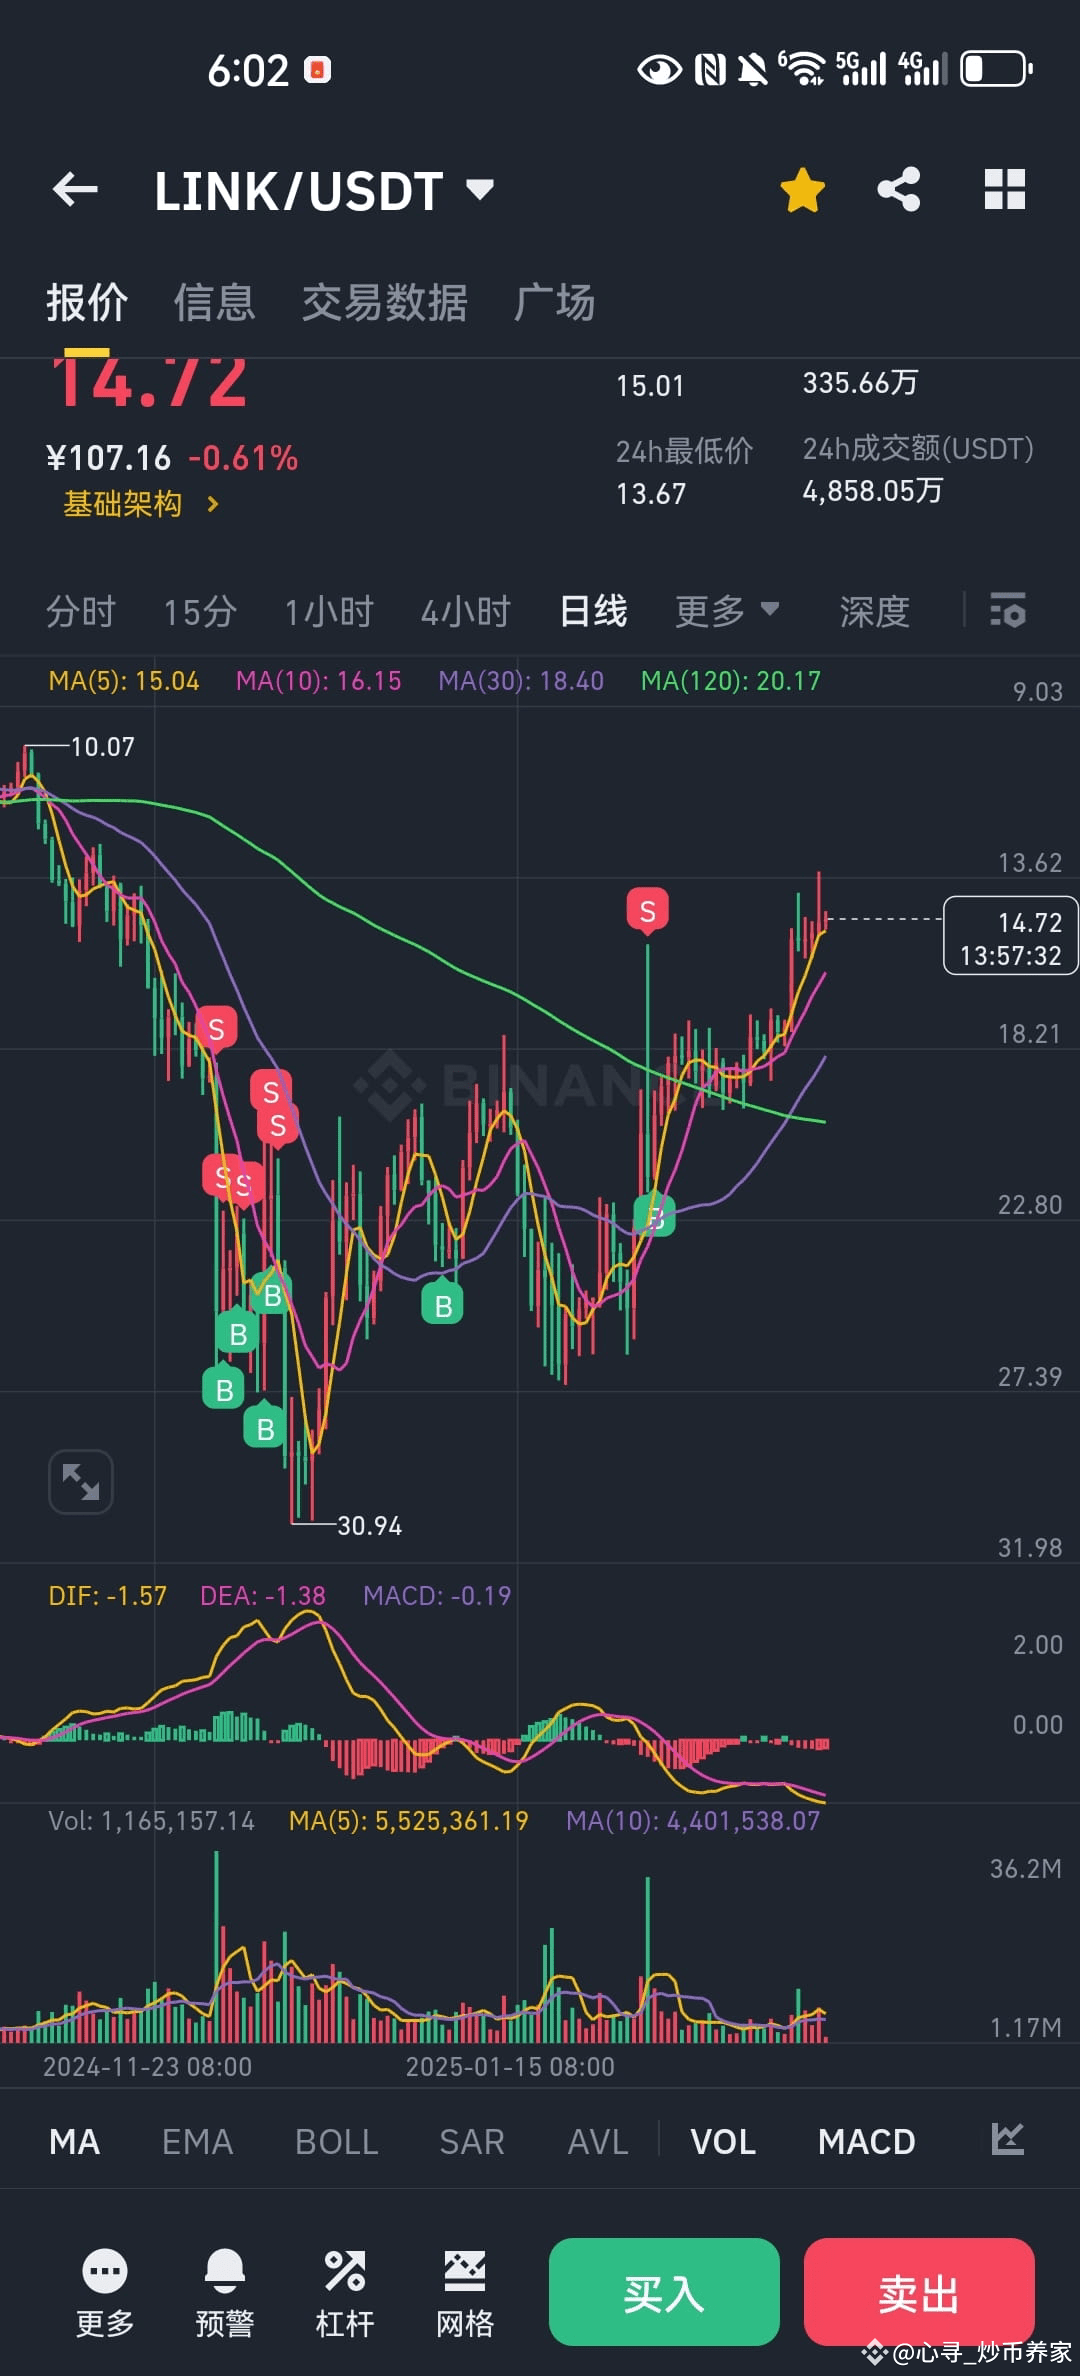The image size is (1080, 2376).
Task: Tap the green 买入 buy button
Action: click(664, 2293)
